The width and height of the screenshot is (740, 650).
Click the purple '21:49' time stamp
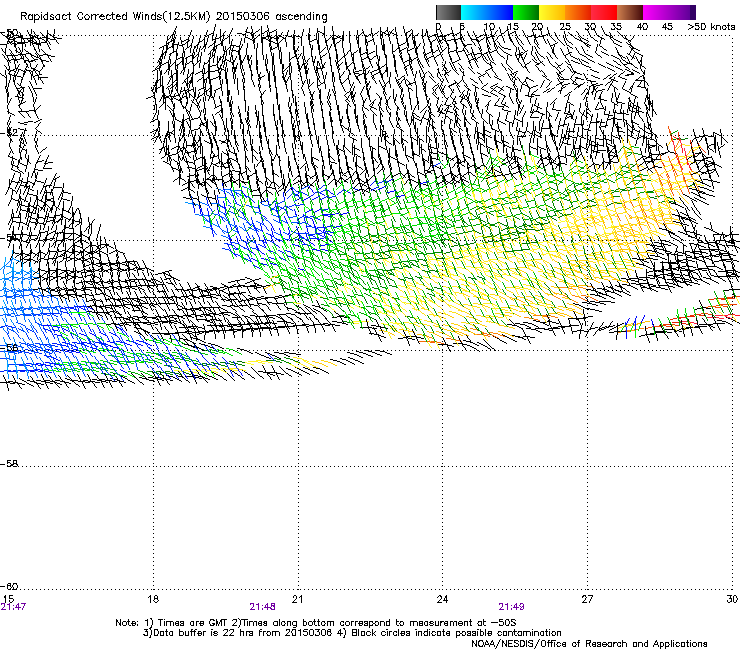(x=511, y=607)
